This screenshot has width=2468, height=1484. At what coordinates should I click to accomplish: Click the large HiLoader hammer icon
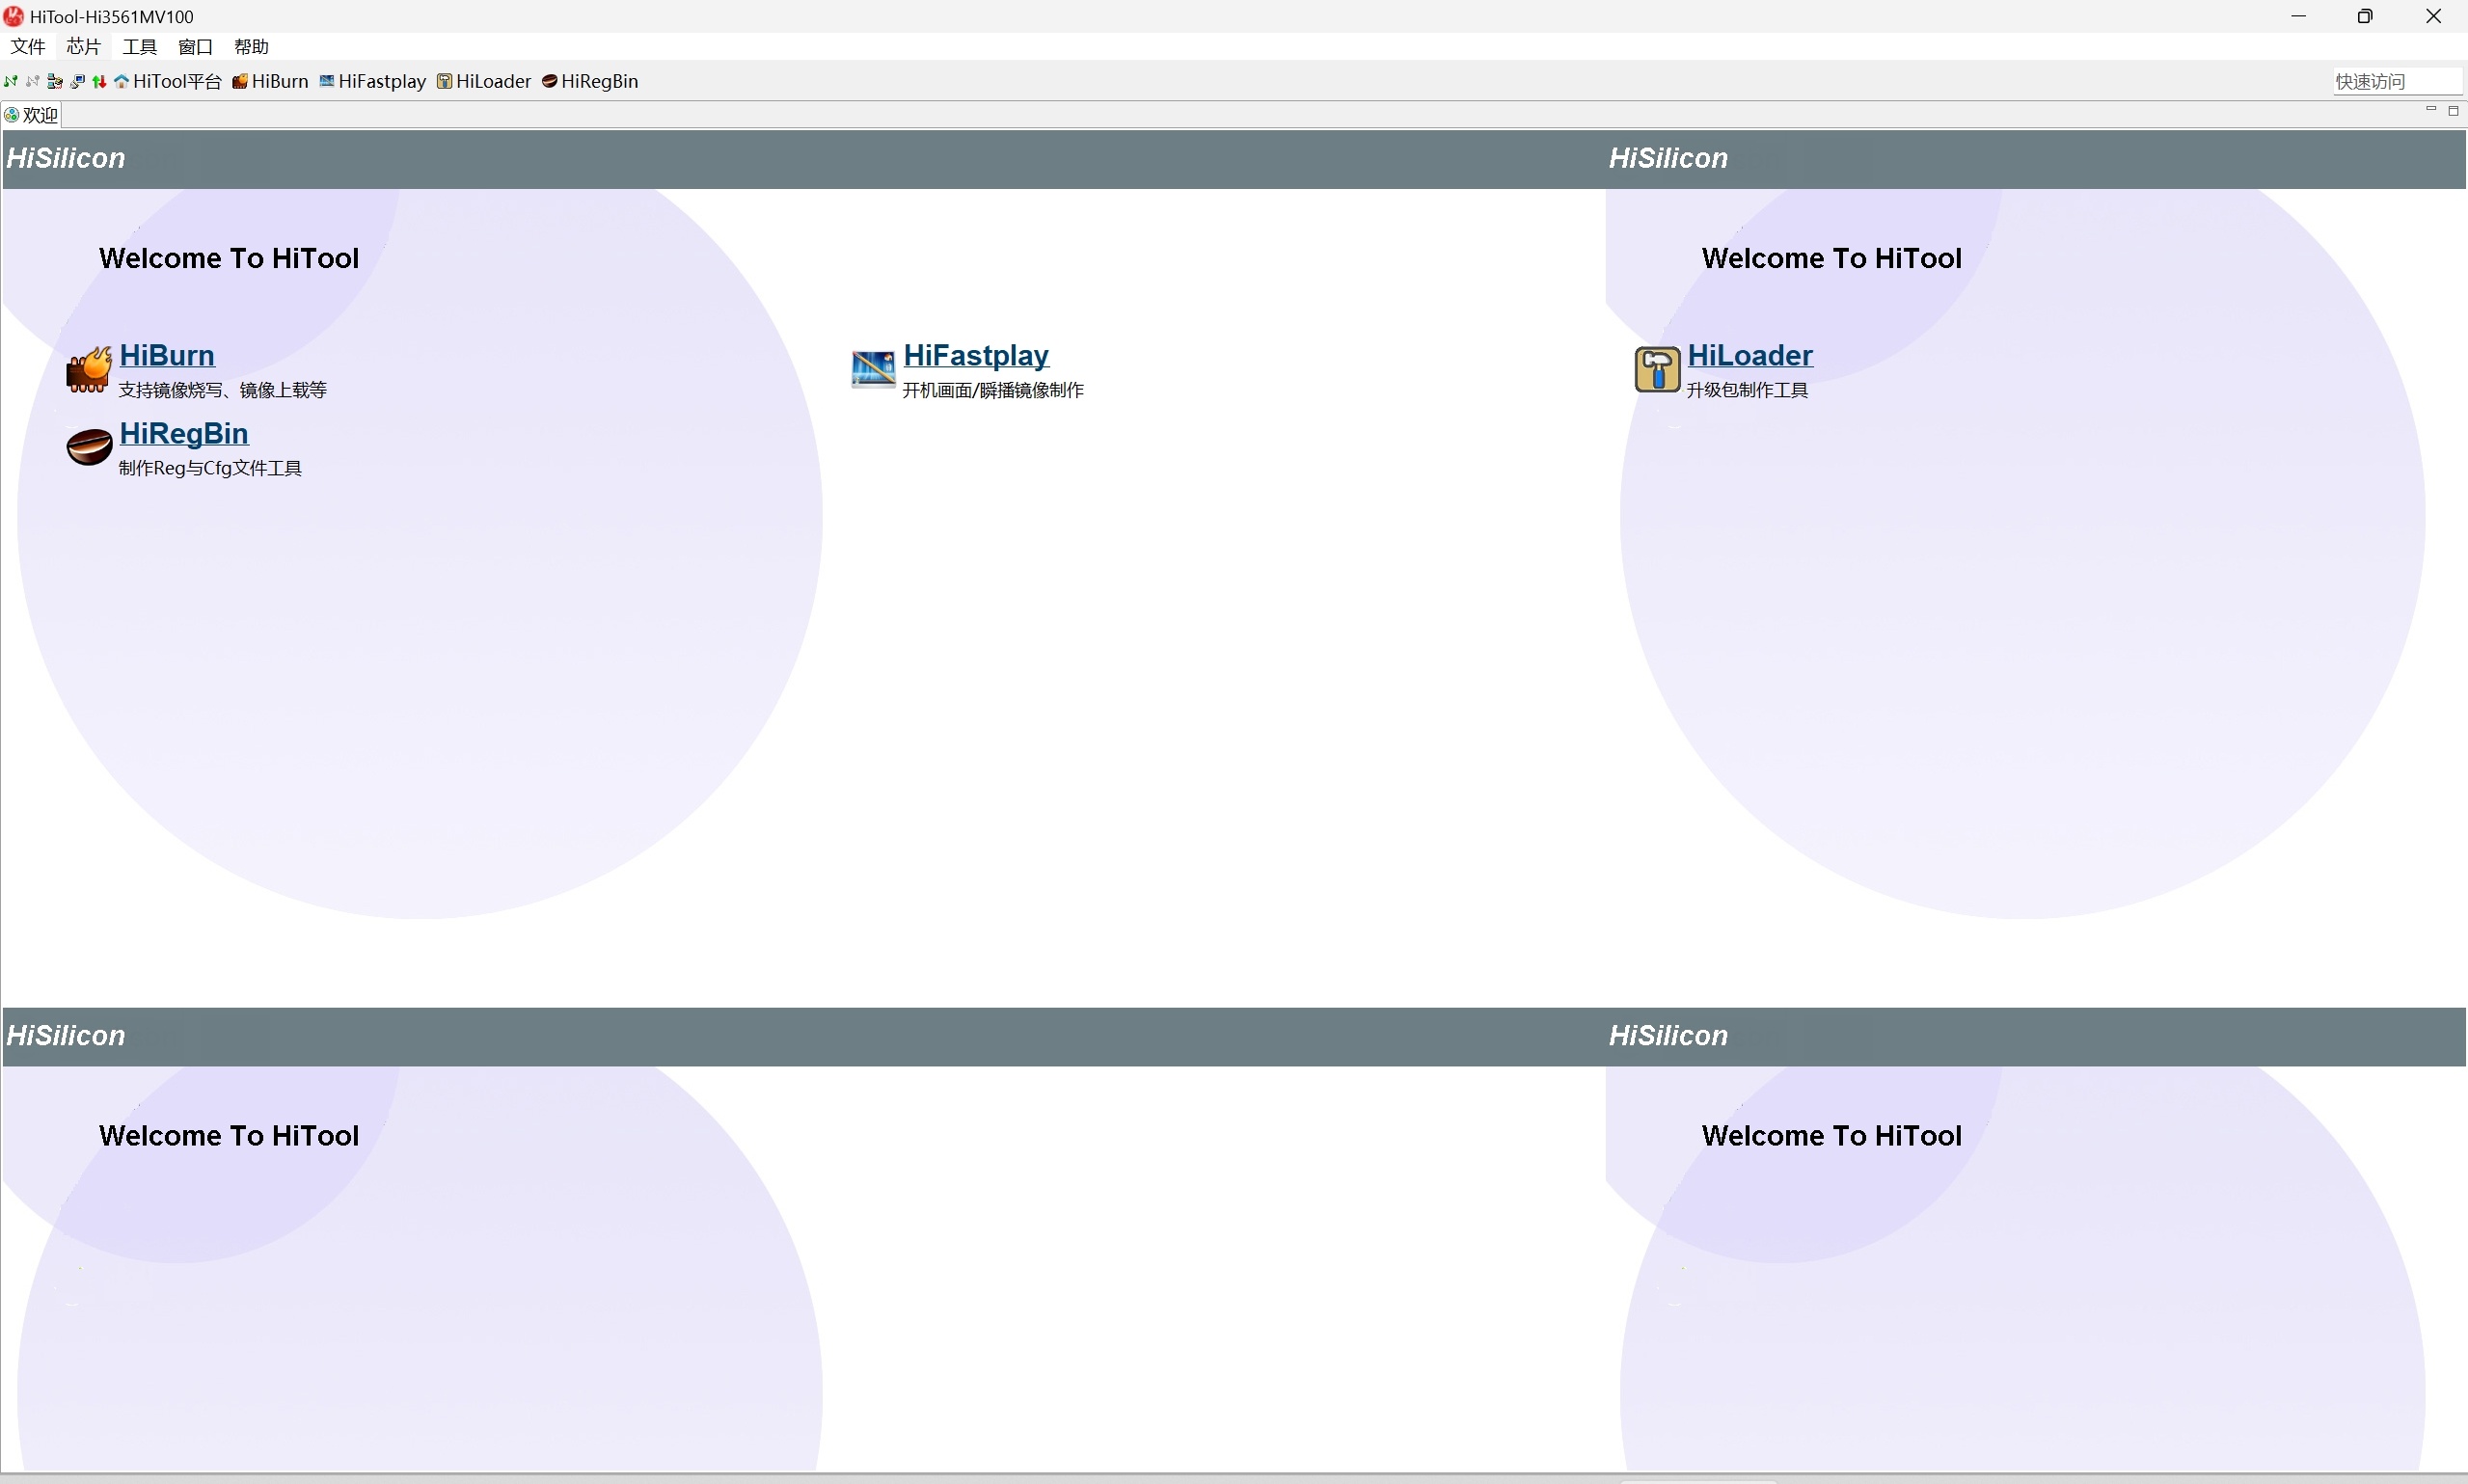click(x=1657, y=369)
